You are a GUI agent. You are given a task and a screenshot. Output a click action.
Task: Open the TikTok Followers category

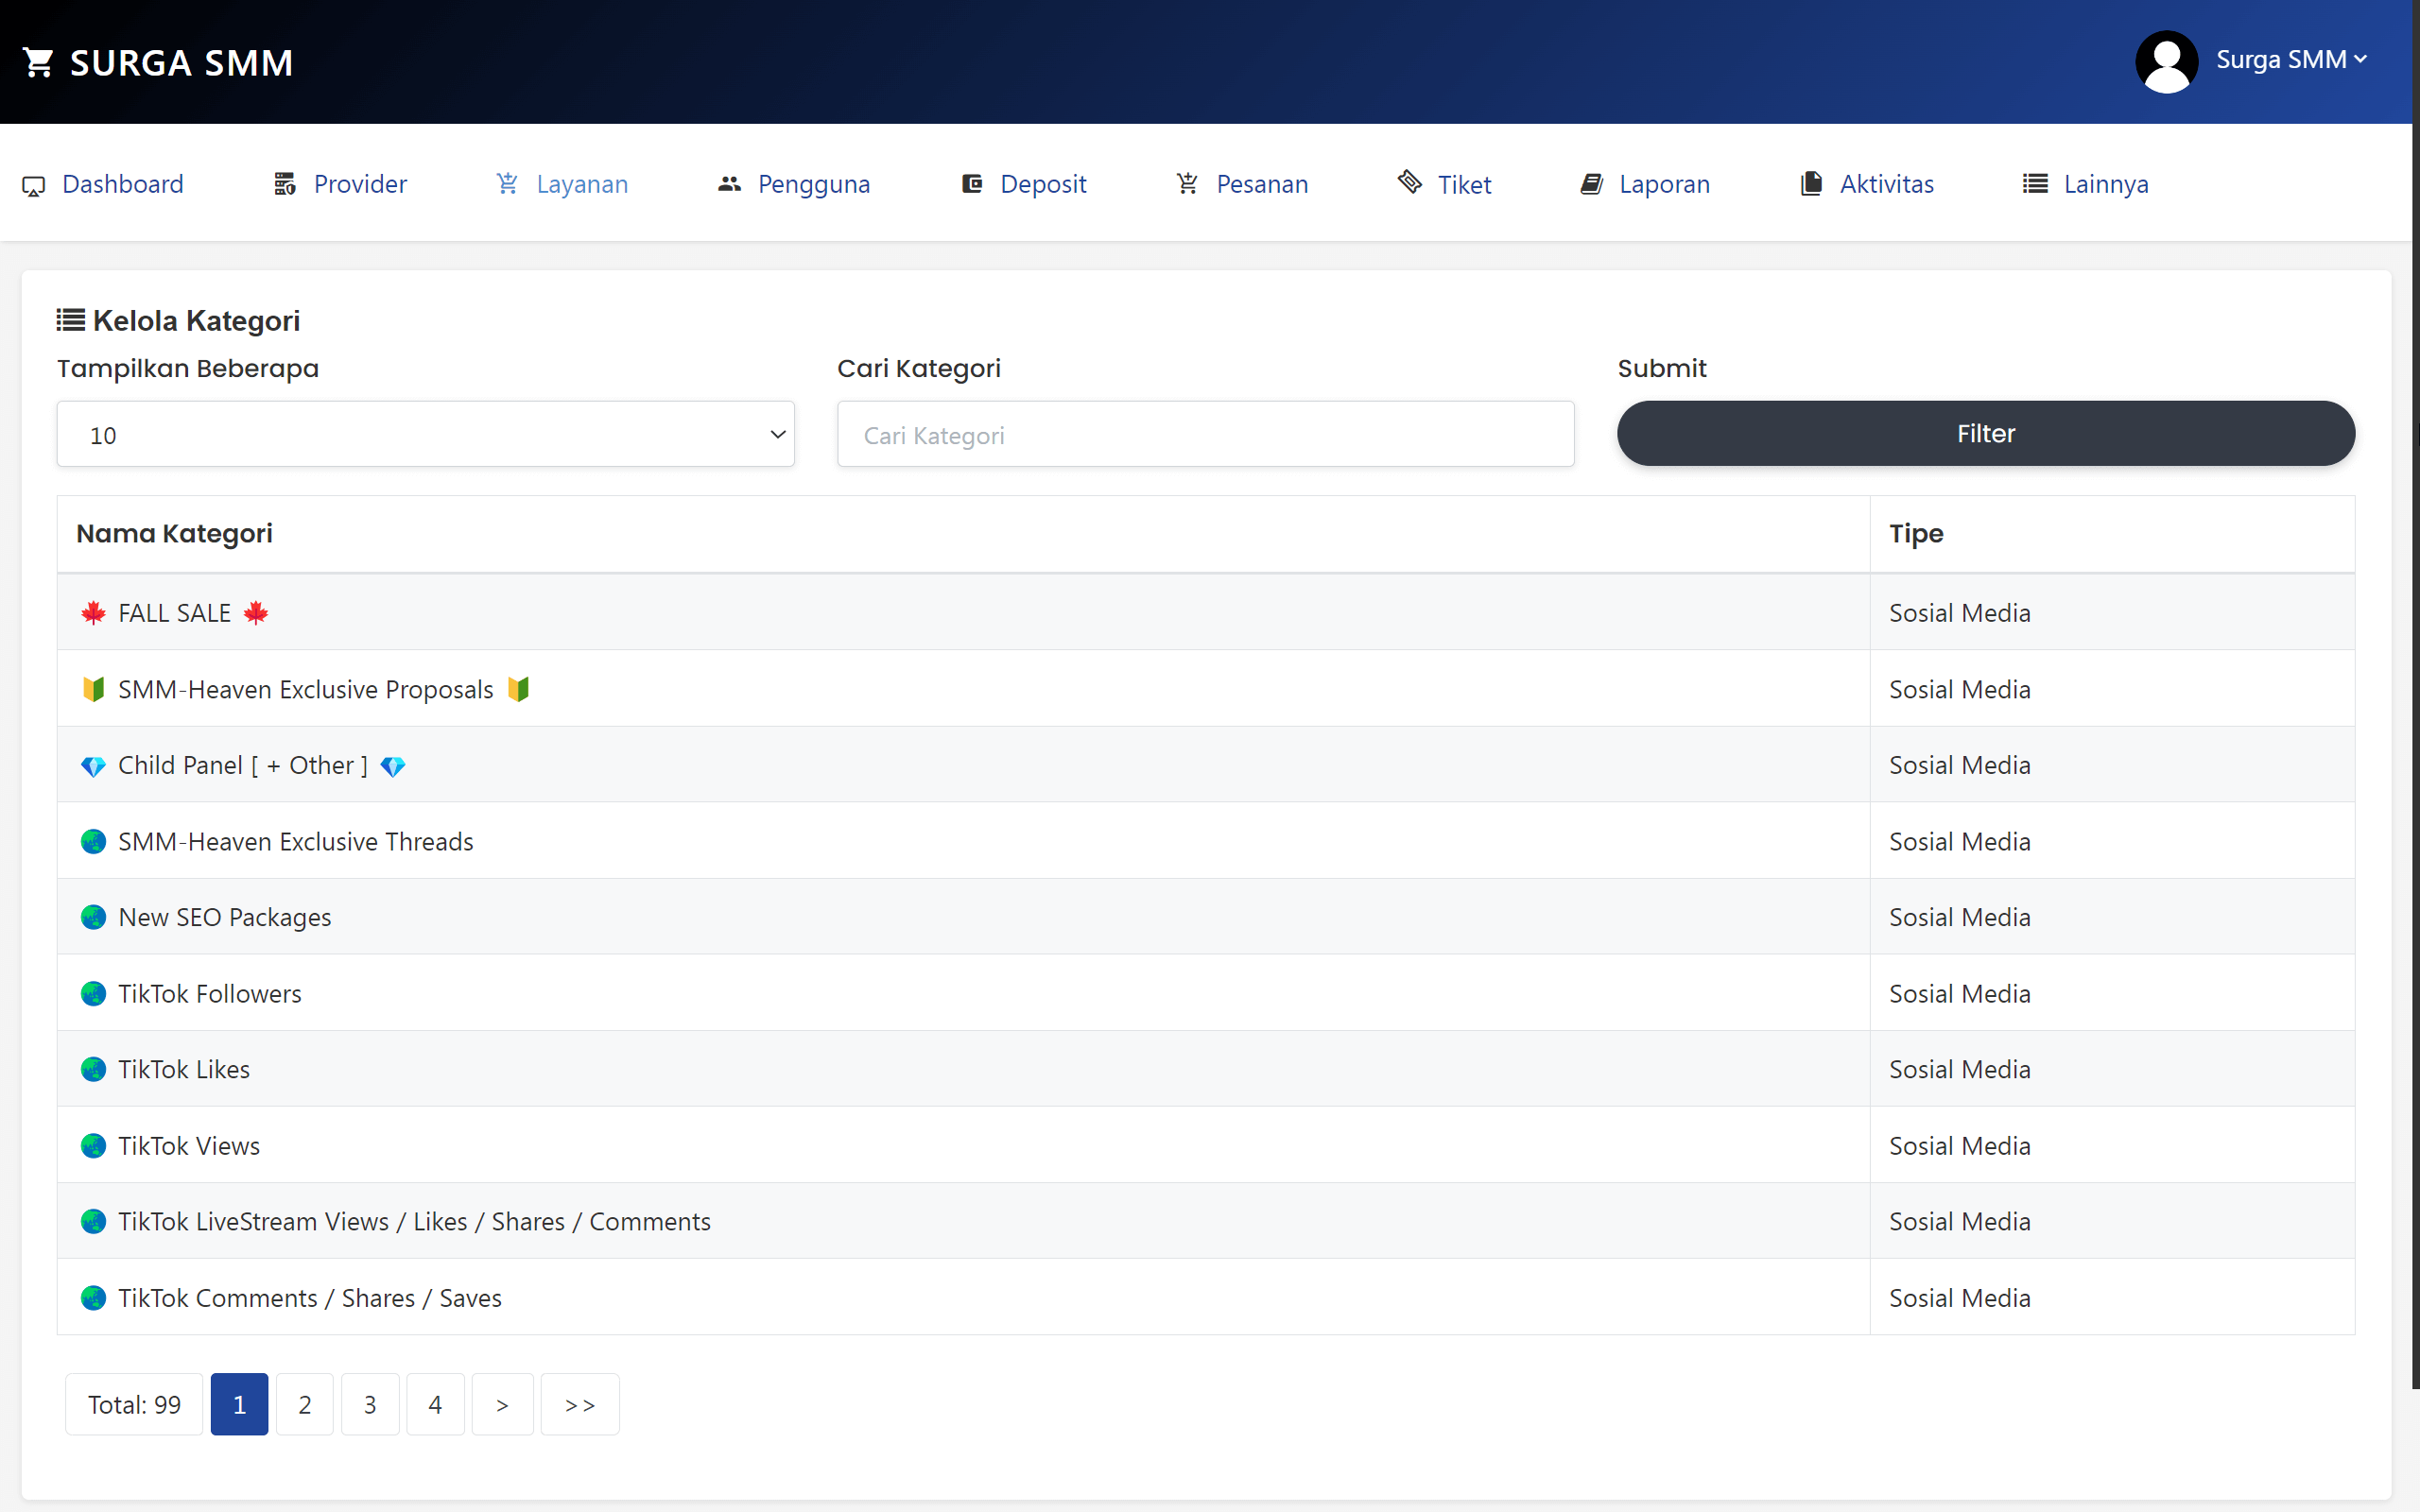(209, 993)
